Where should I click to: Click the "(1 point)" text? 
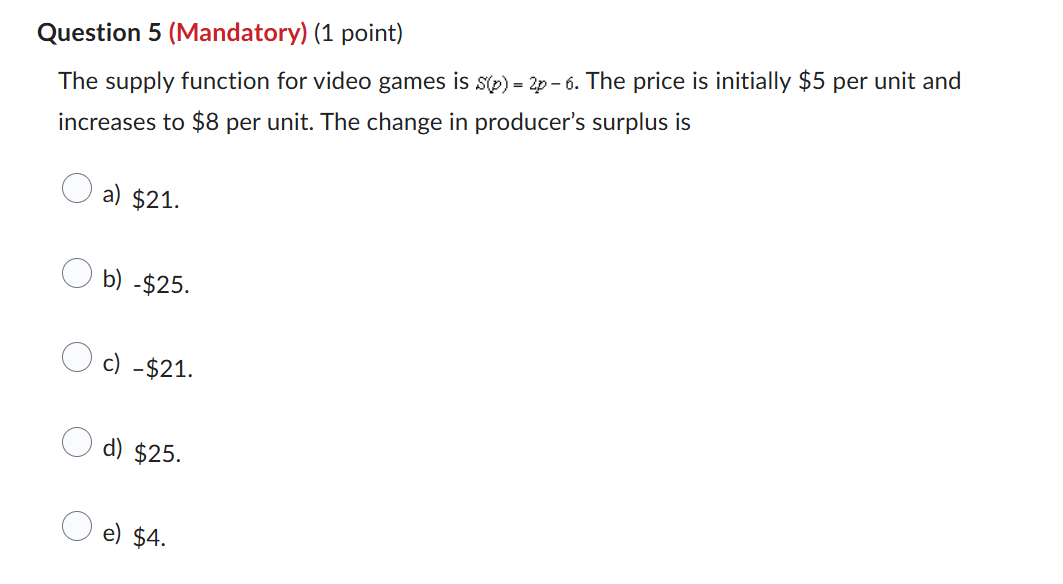click(359, 32)
